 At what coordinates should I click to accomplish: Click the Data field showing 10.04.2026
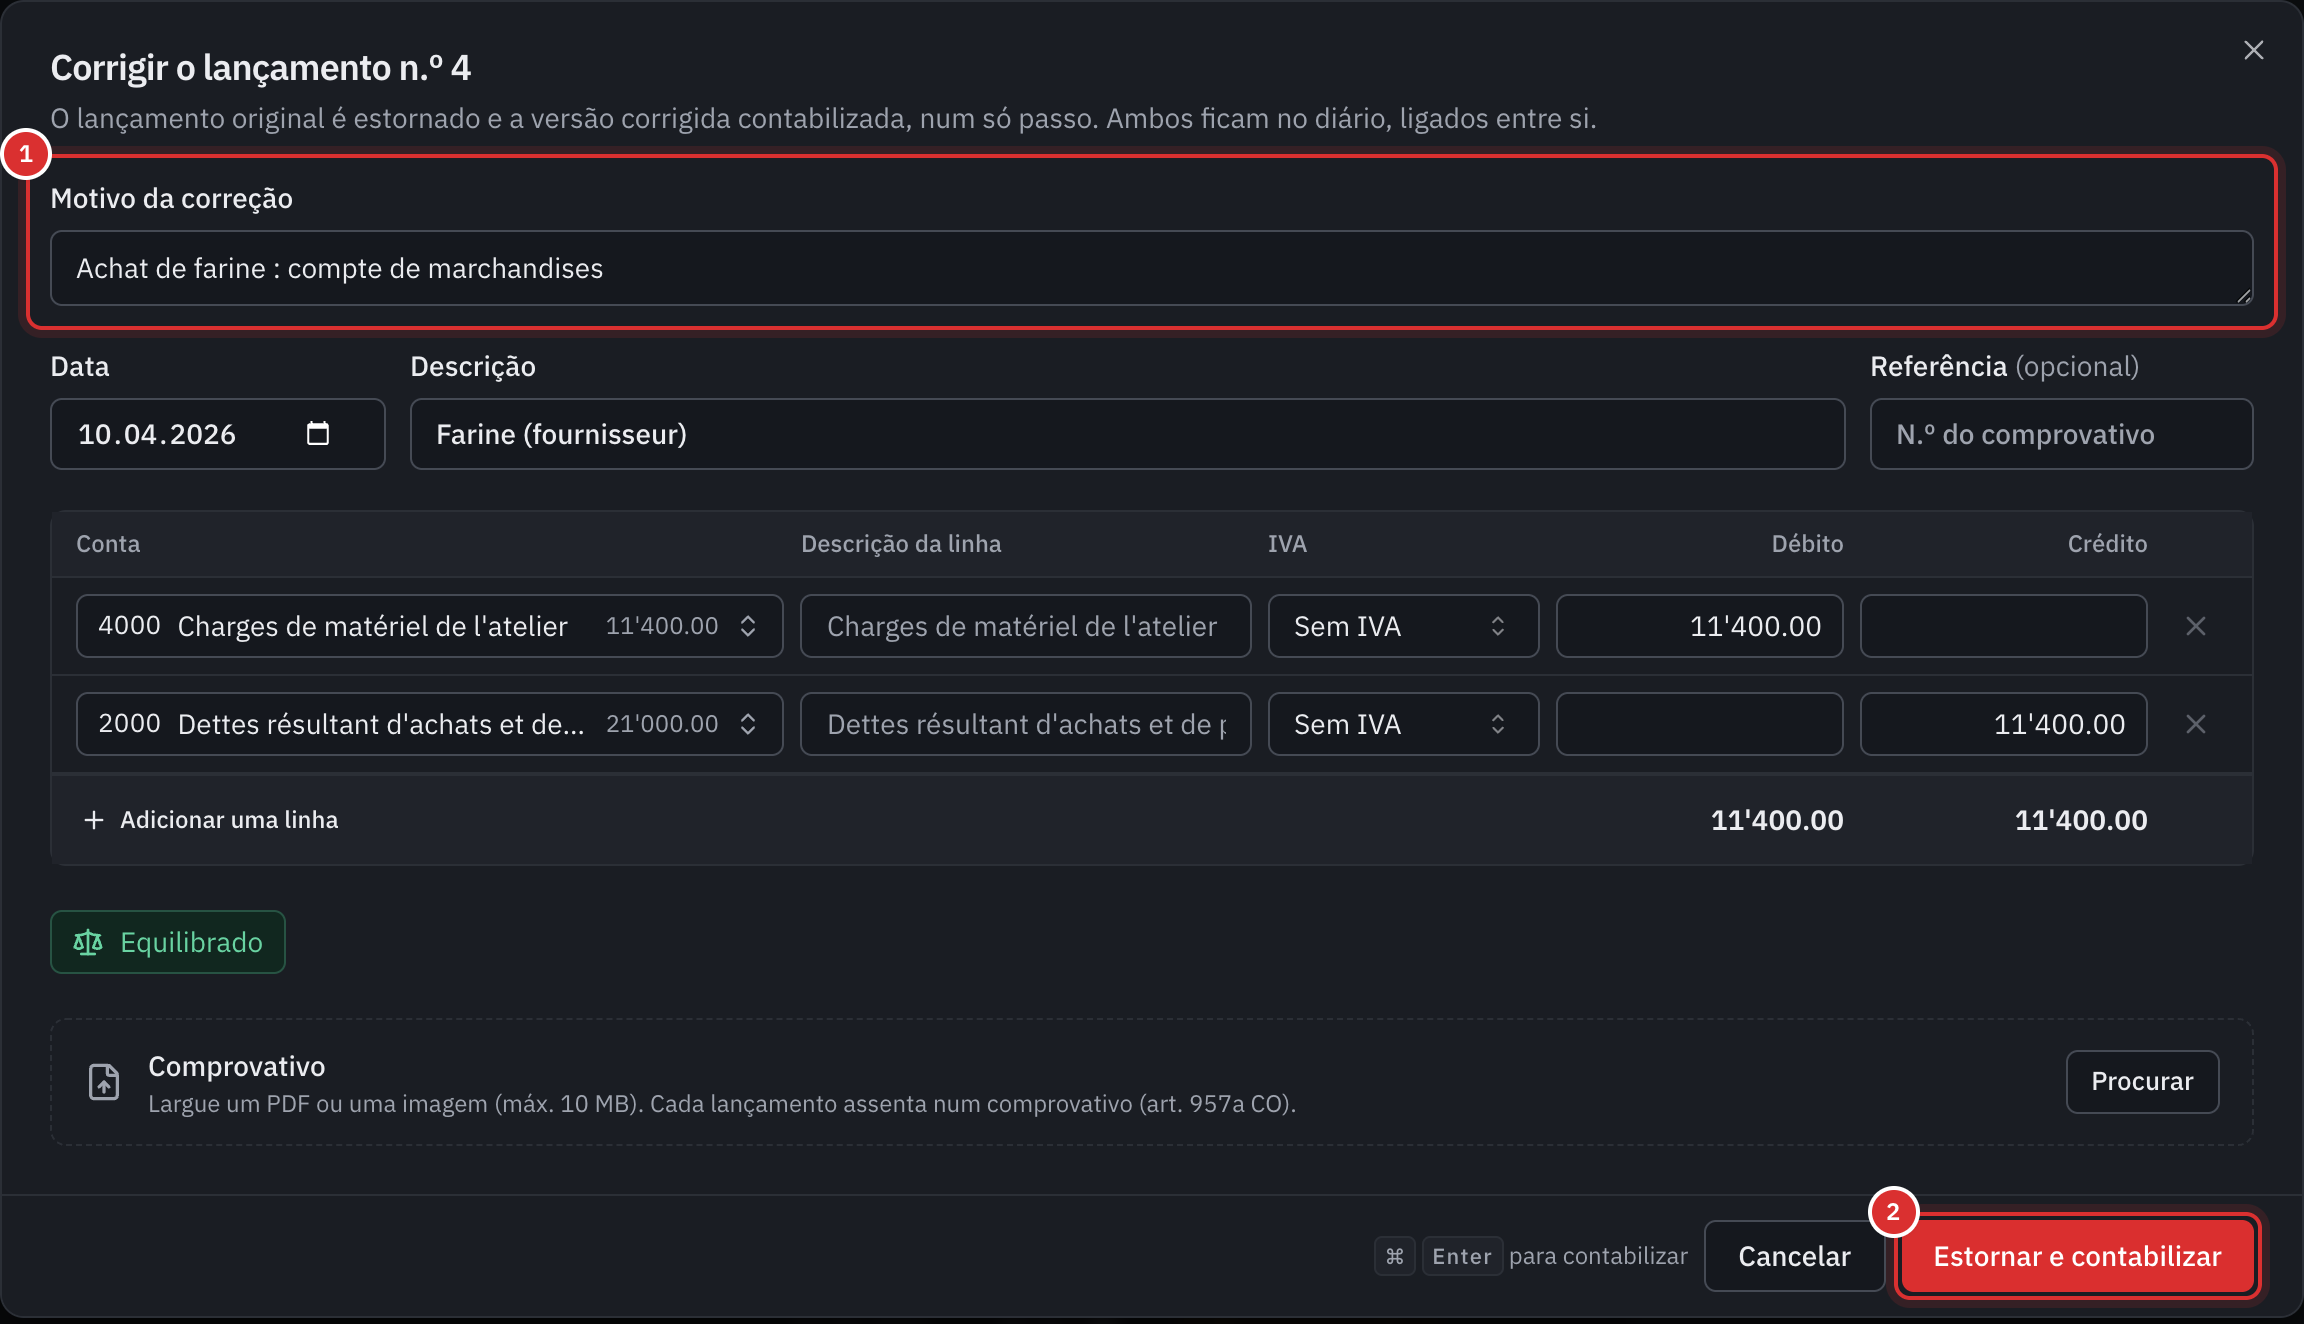point(217,434)
